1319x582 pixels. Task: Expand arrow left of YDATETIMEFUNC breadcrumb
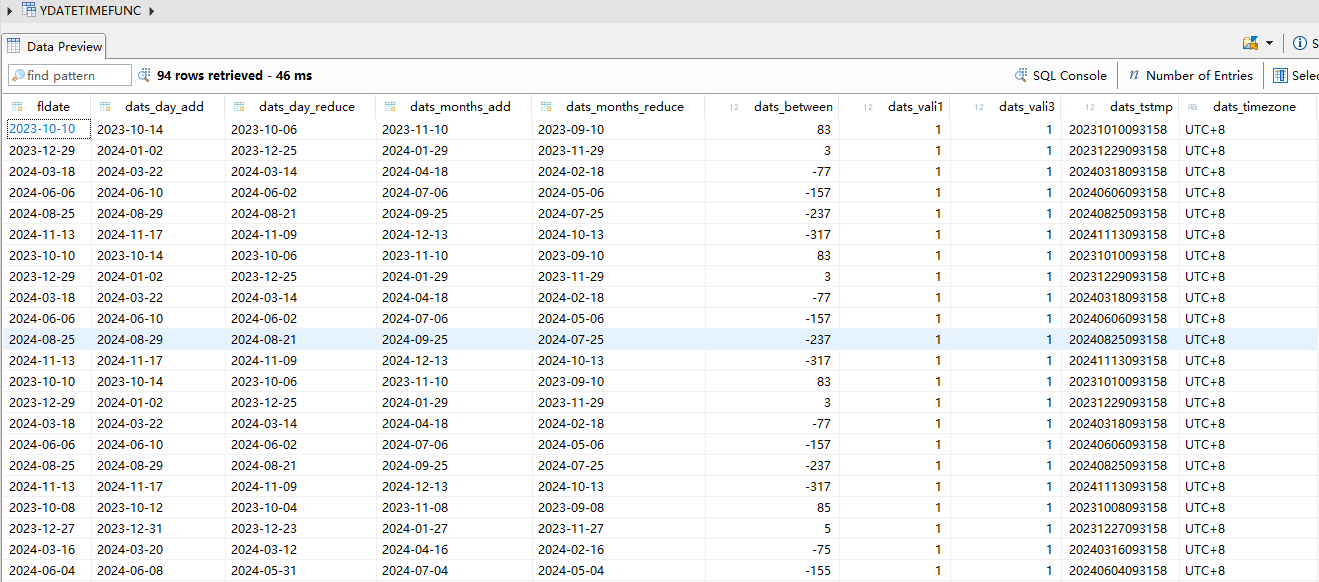click(9, 11)
